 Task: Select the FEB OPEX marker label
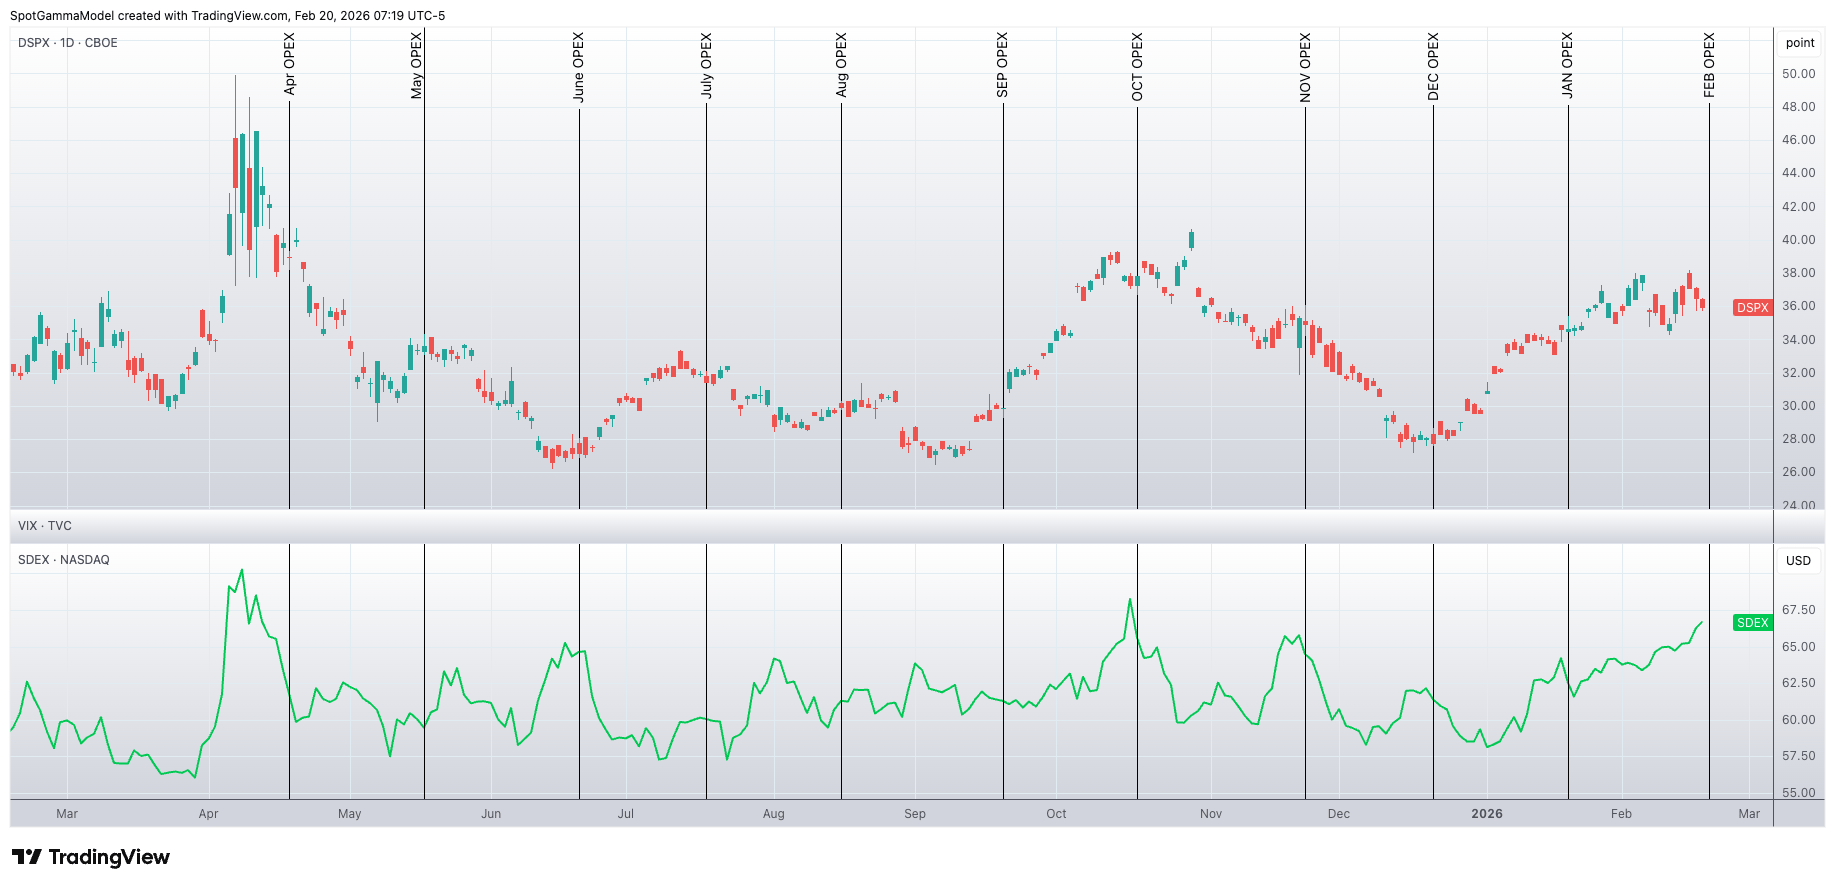point(1709,65)
